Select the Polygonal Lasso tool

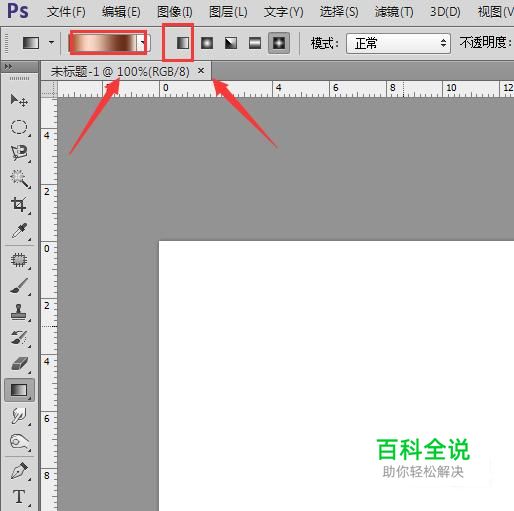click(x=19, y=153)
